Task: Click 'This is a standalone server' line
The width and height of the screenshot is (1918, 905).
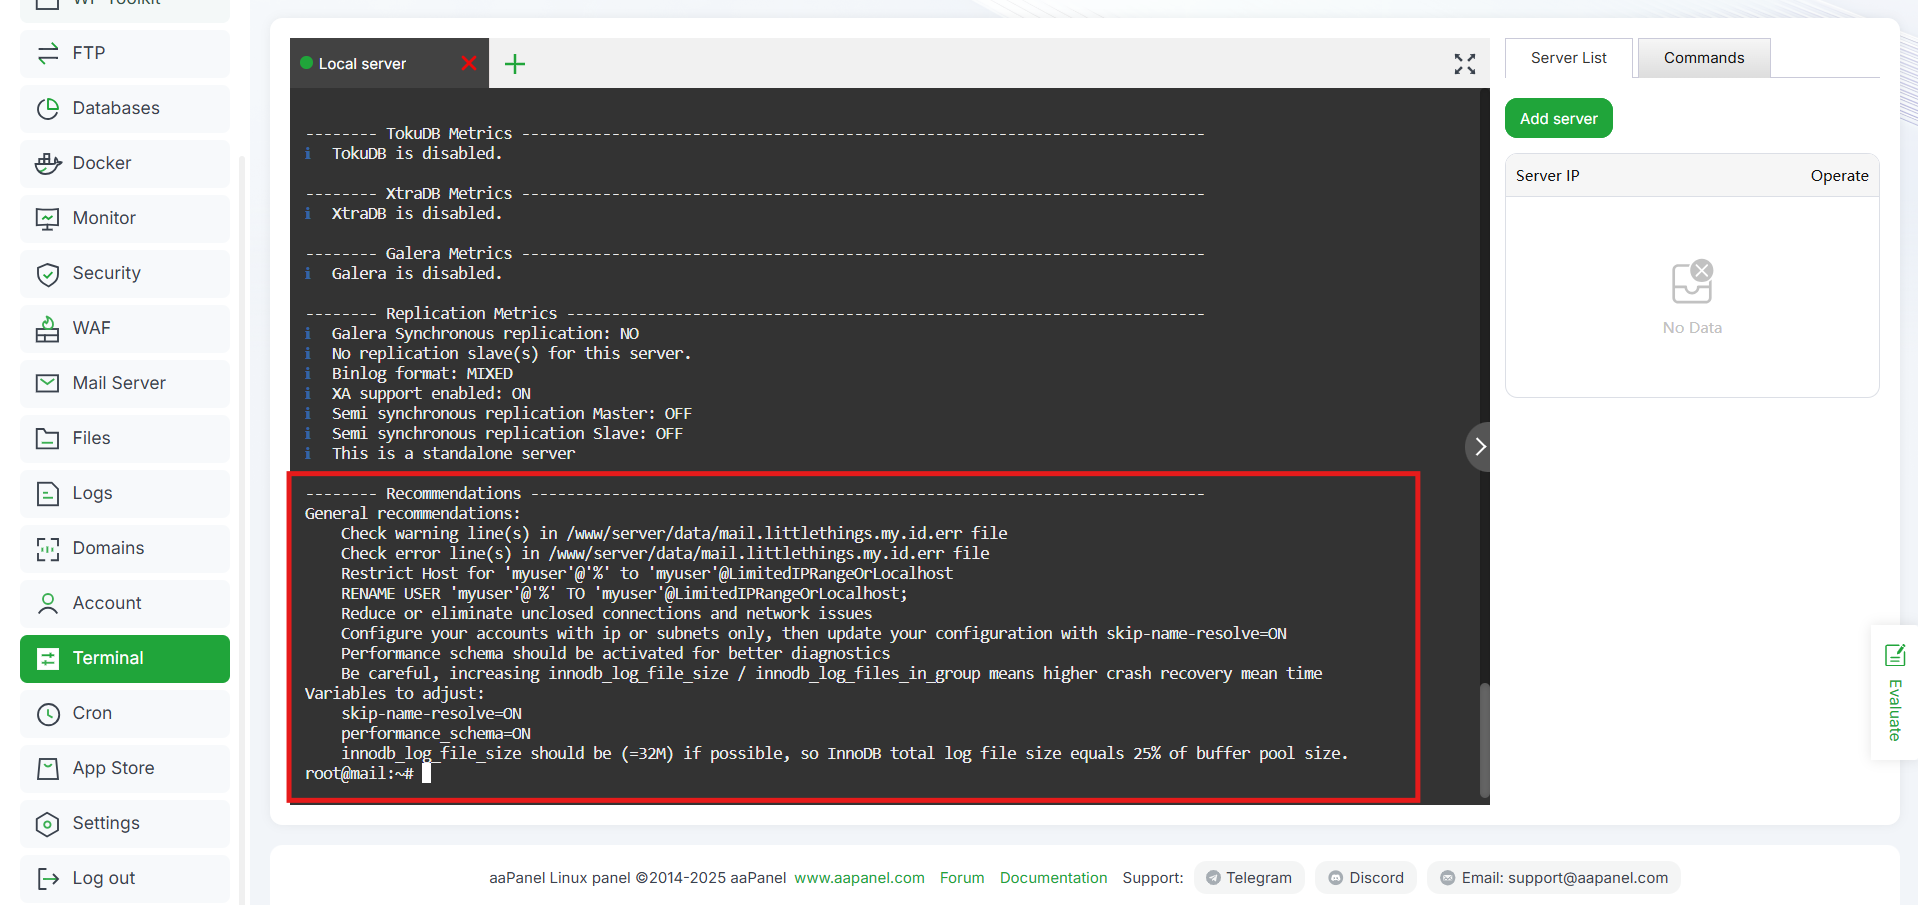Action: tap(453, 453)
